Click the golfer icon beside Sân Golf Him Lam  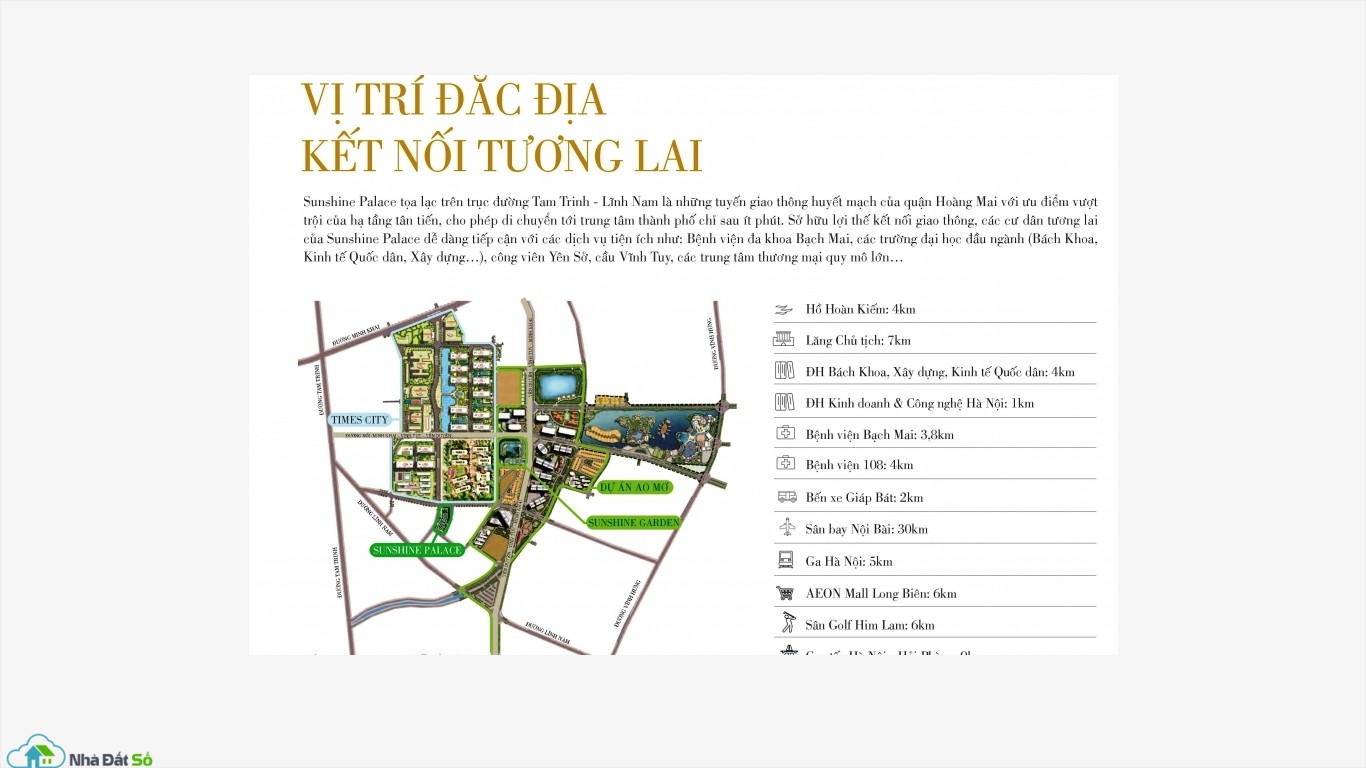pyautogui.click(x=787, y=623)
